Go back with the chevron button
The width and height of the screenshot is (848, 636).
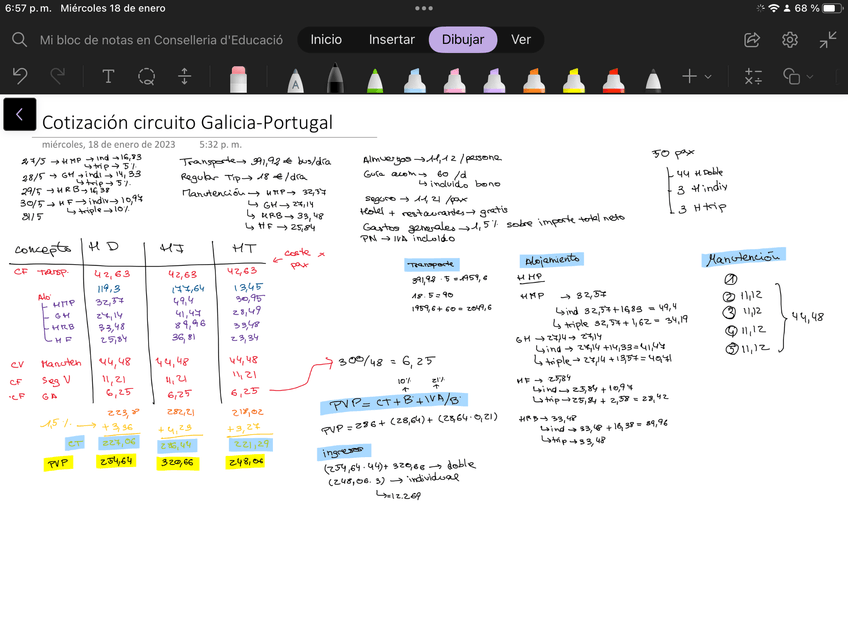(19, 114)
